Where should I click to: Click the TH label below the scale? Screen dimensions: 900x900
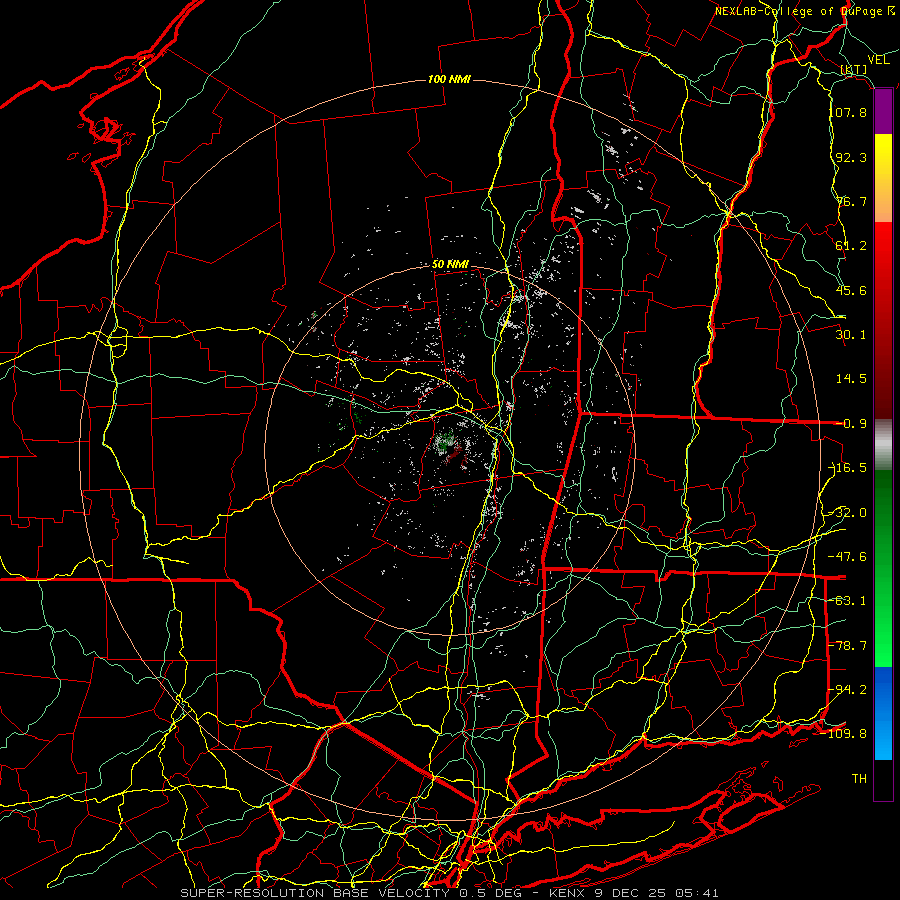click(x=859, y=778)
